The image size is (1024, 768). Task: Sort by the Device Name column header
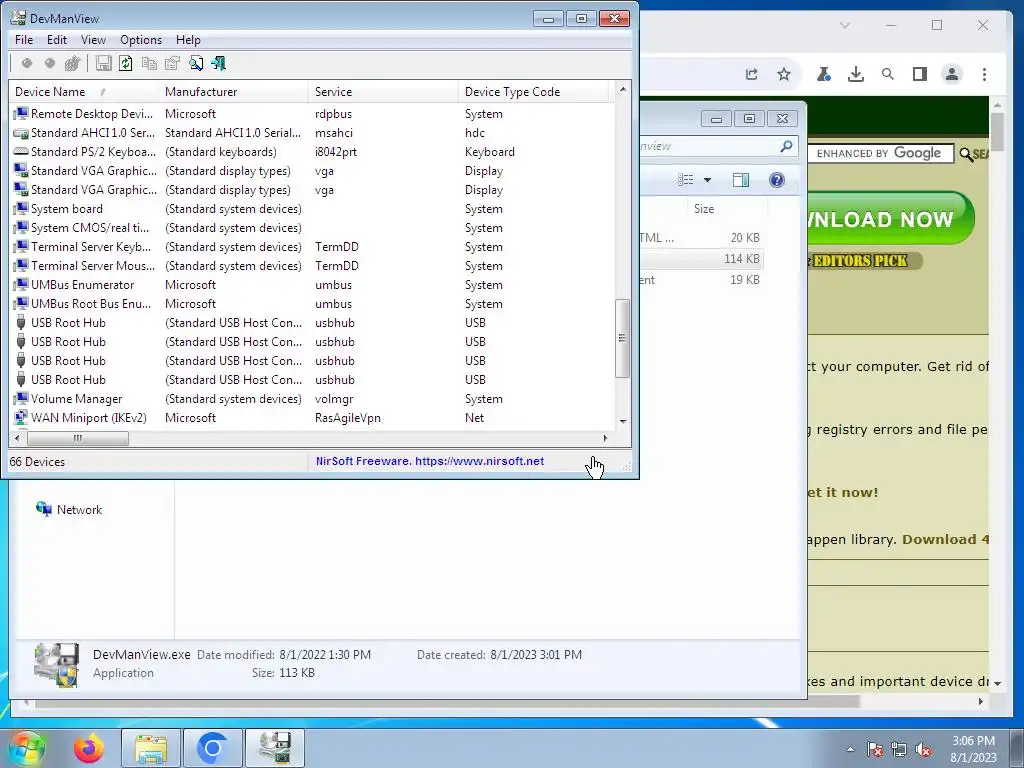[x=83, y=92]
